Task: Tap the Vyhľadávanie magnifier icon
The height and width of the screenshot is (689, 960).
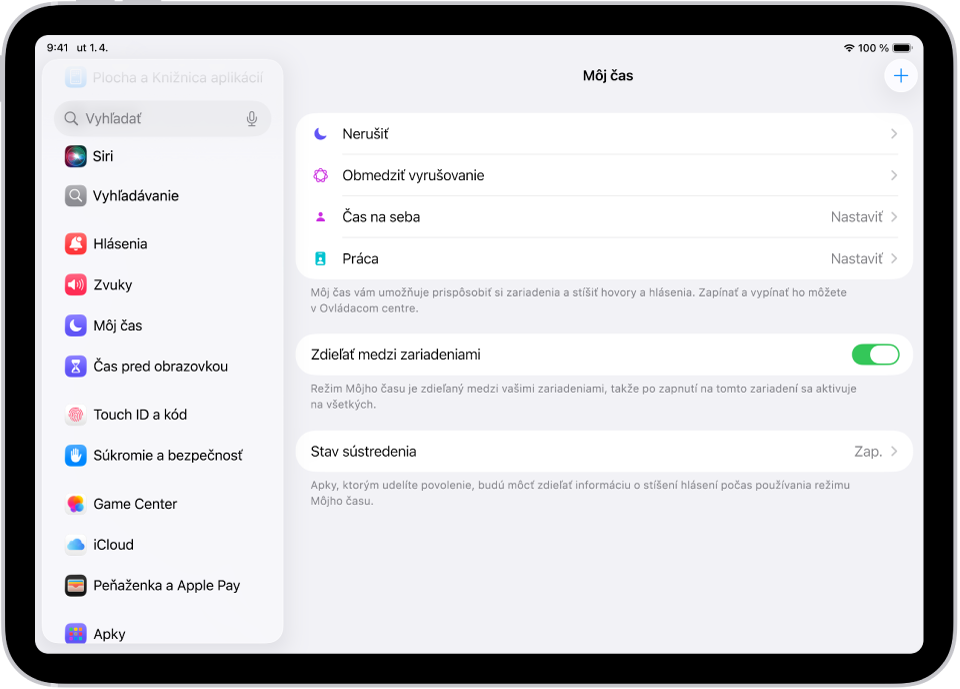Action: tap(75, 196)
